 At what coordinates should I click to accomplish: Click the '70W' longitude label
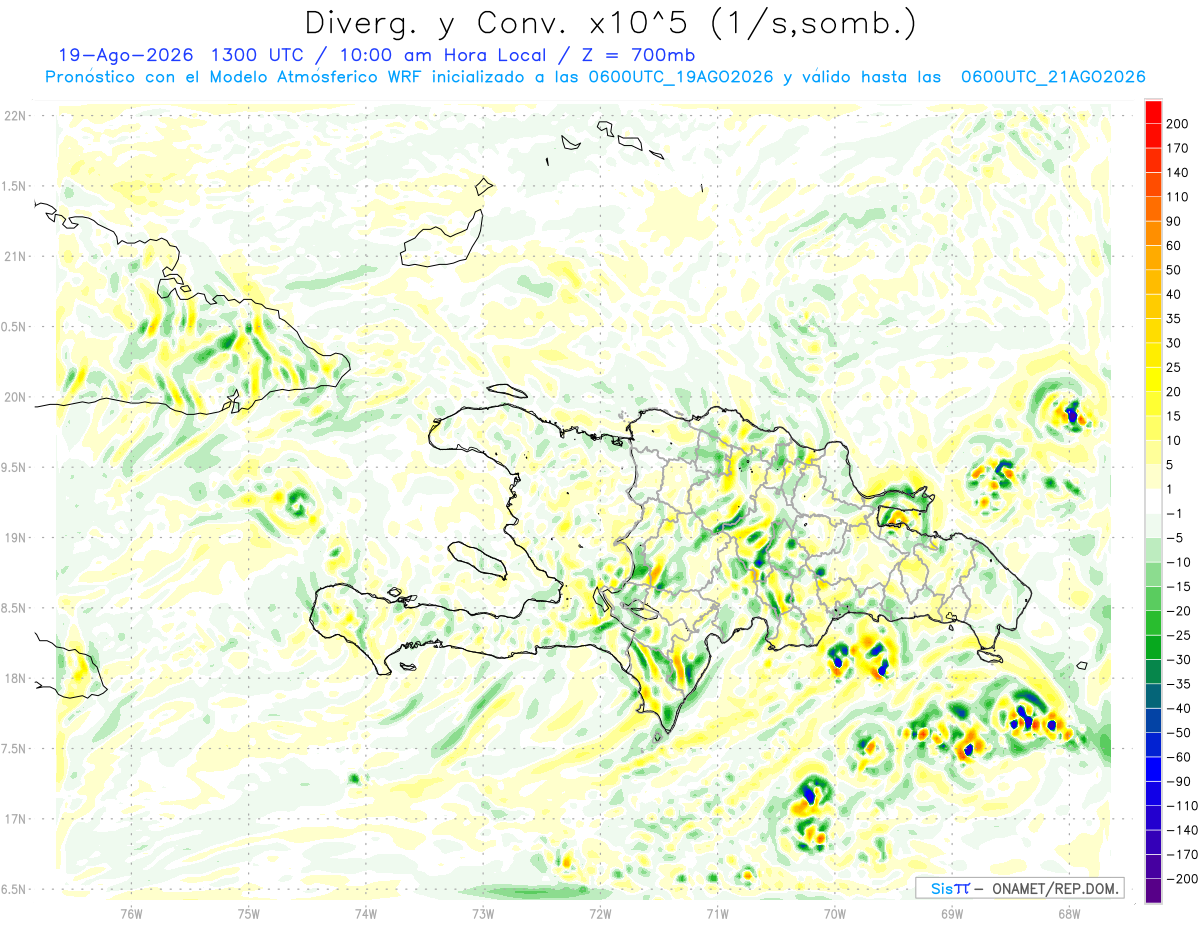click(x=834, y=912)
